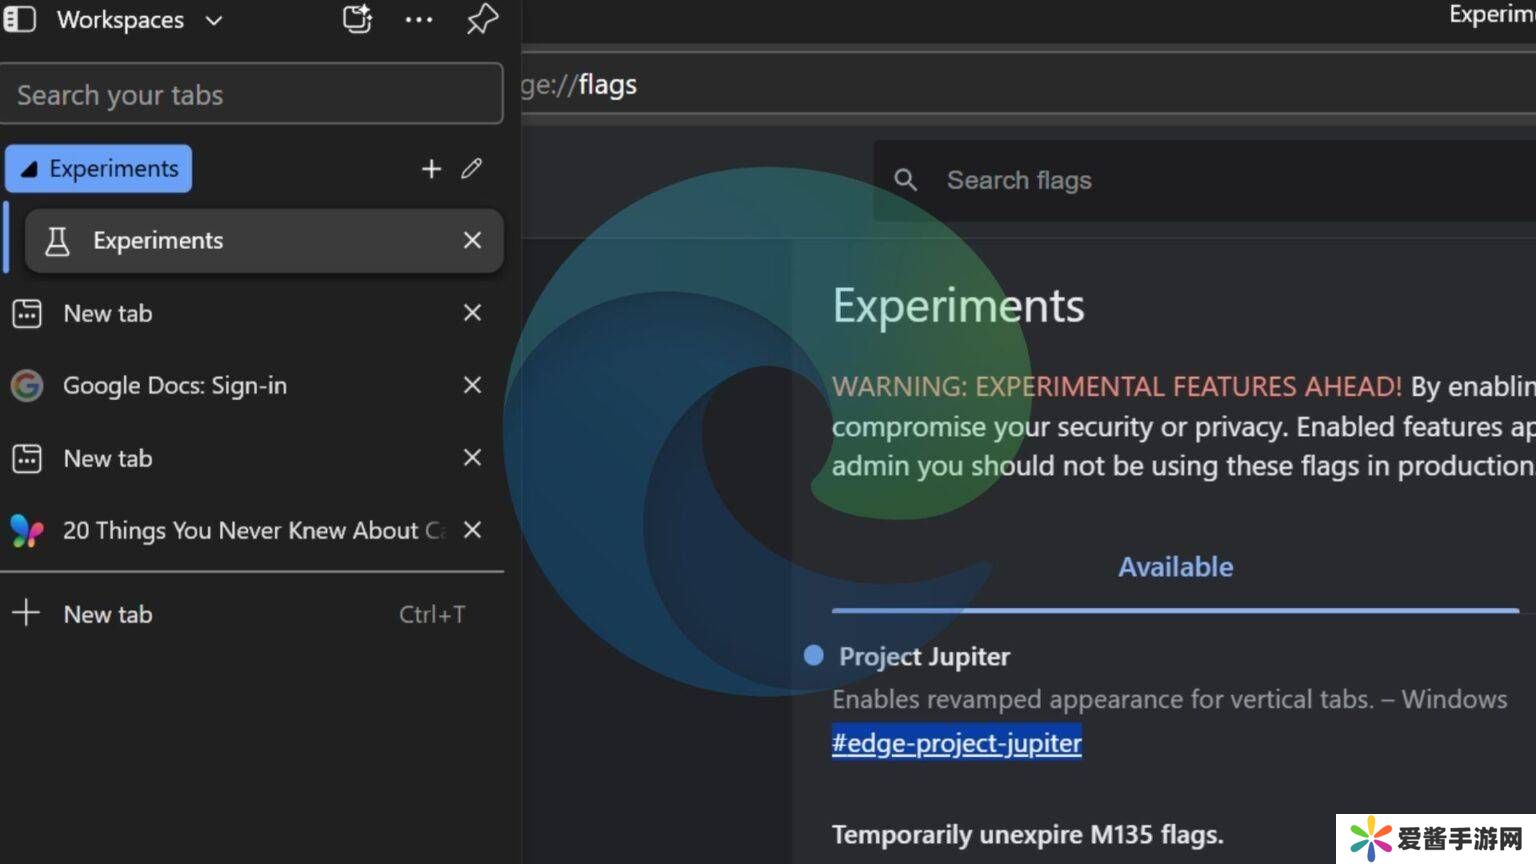Pin the vertical tabs pane
The height and width of the screenshot is (864, 1536).
pos(482,19)
